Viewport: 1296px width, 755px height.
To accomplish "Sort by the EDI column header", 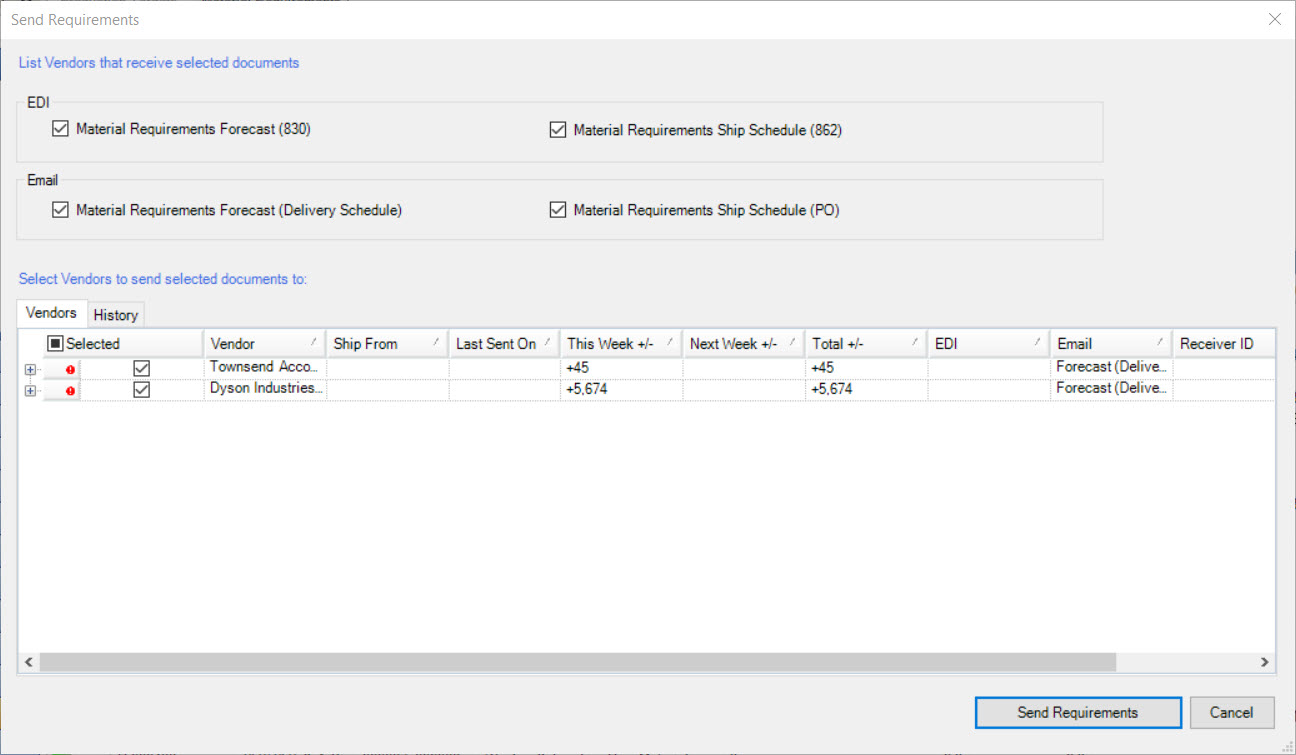I will click(x=989, y=344).
